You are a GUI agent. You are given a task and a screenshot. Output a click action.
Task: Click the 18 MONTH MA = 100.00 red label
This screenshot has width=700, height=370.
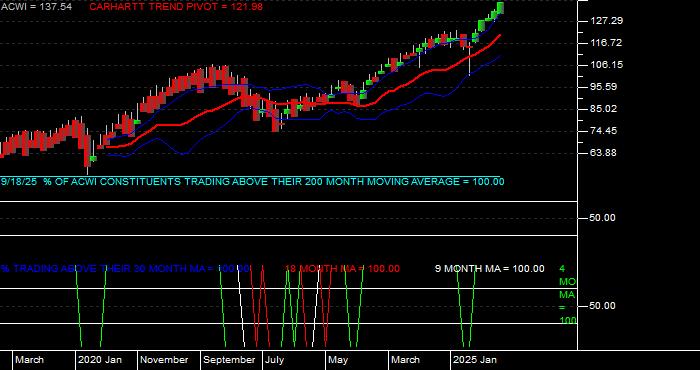342,269
